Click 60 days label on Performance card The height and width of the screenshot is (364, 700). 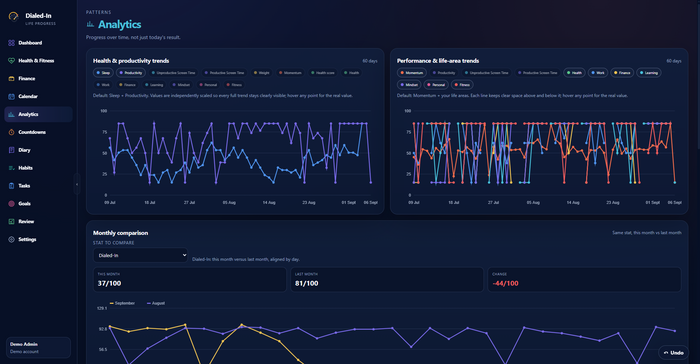coord(674,61)
